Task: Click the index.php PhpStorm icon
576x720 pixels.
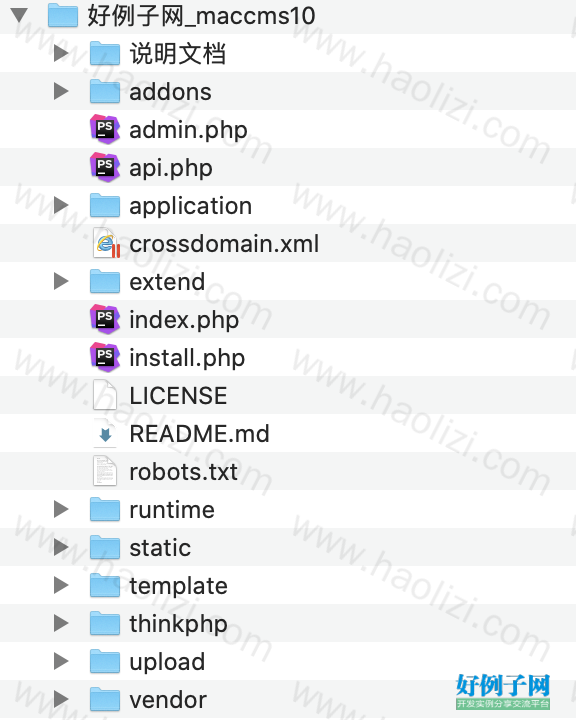Action: pyautogui.click(x=105, y=319)
